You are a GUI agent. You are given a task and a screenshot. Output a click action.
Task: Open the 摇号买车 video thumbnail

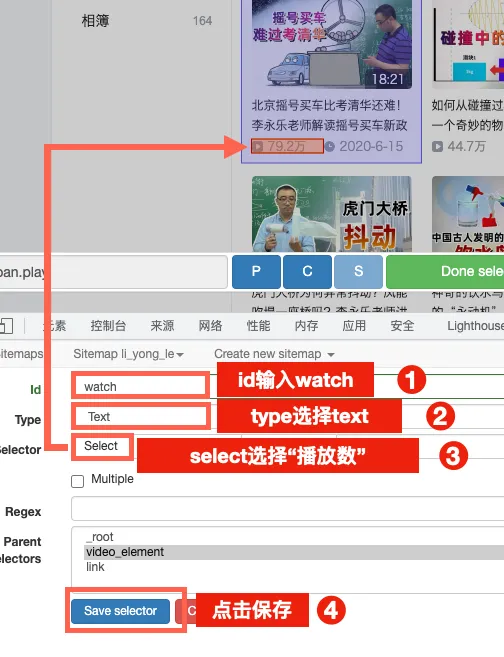point(332,44)
